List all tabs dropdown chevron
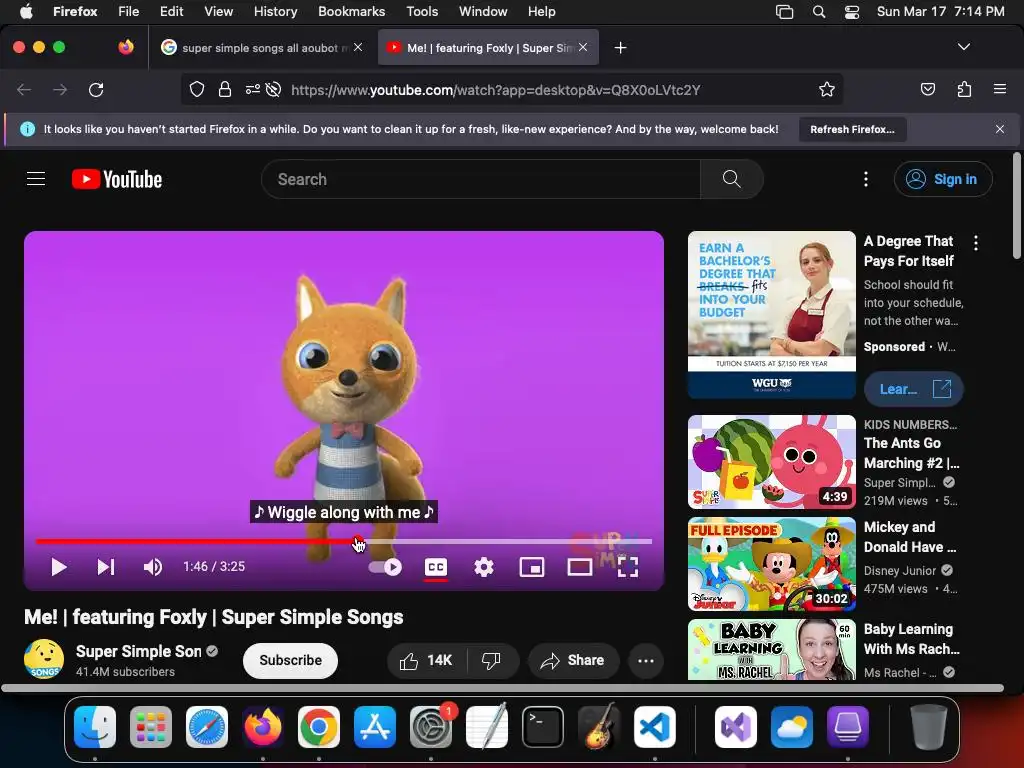The image size is (1024, 768). [x=964, y=47]
